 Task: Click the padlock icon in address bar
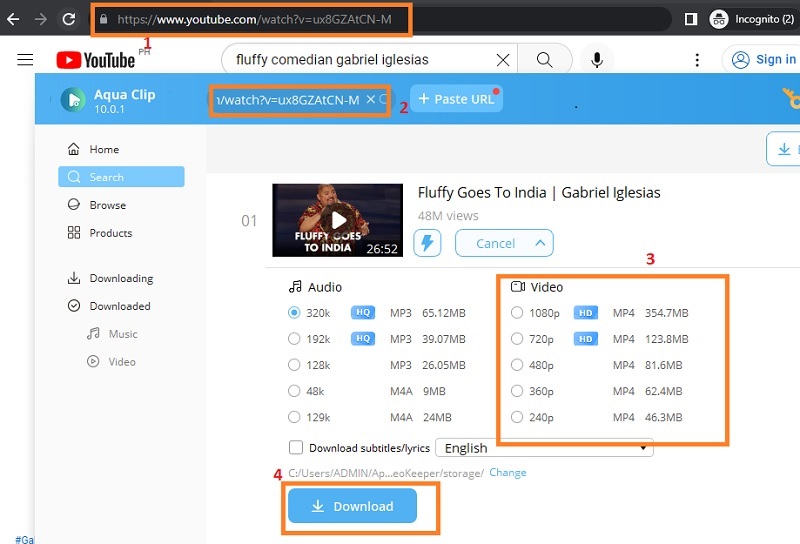click(x=104, y=19)
